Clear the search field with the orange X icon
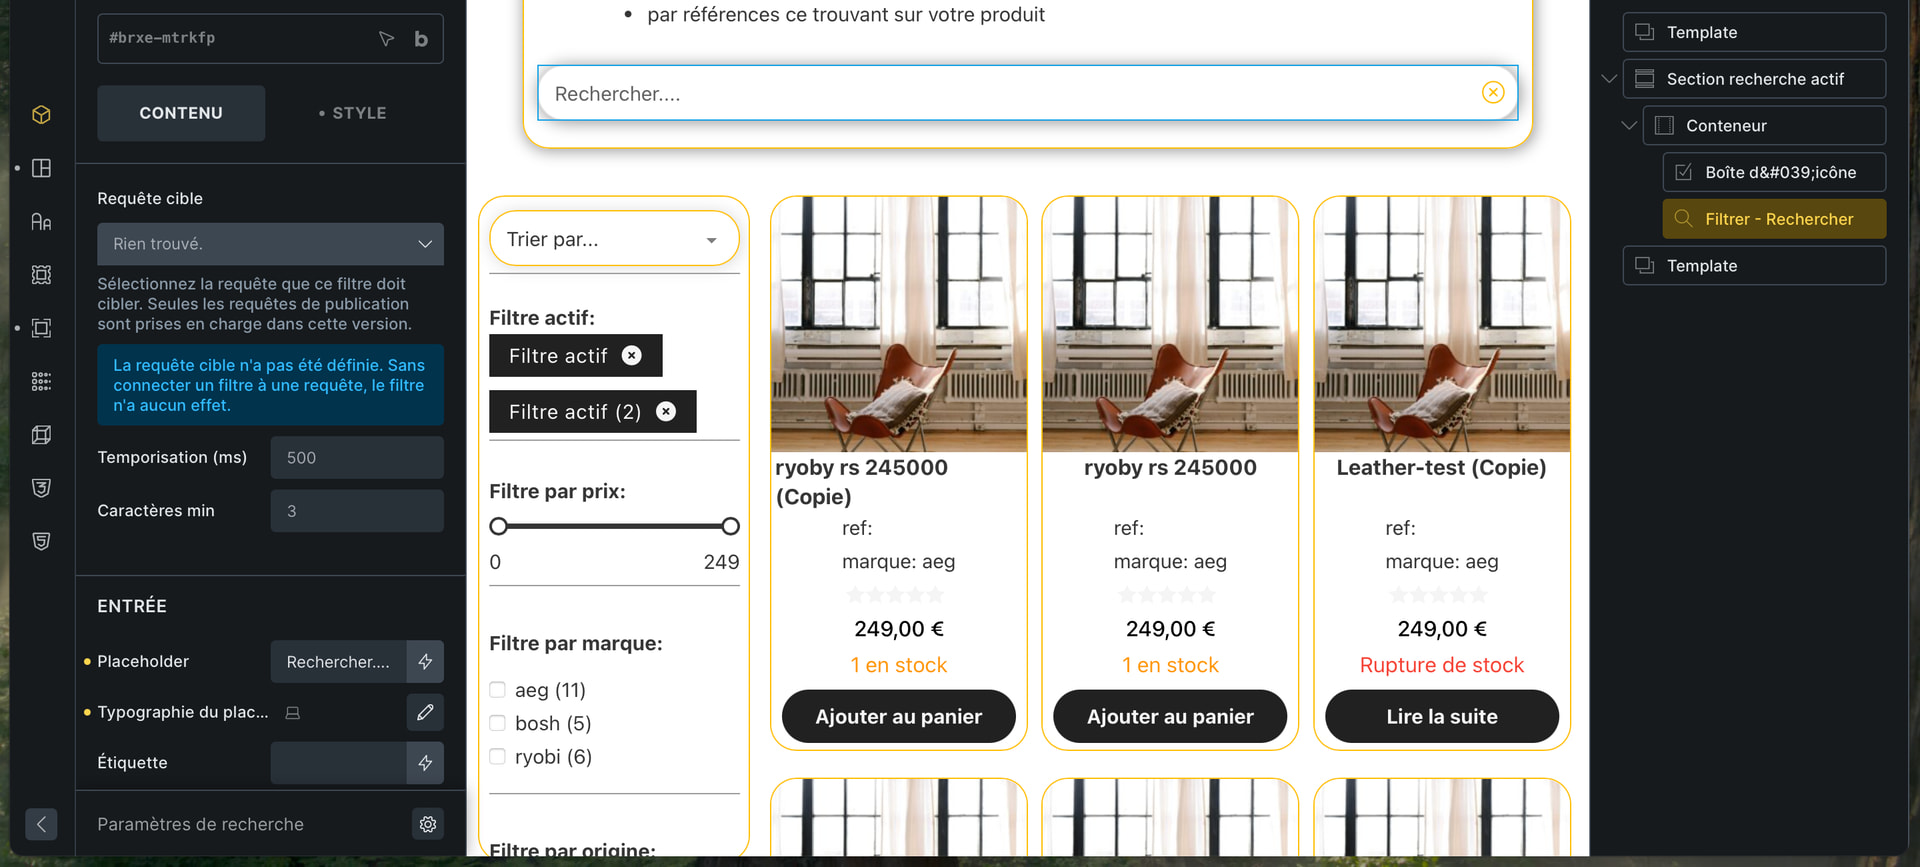The width and height of the screenshot is (1920, 867). (x=1493, y=92)
